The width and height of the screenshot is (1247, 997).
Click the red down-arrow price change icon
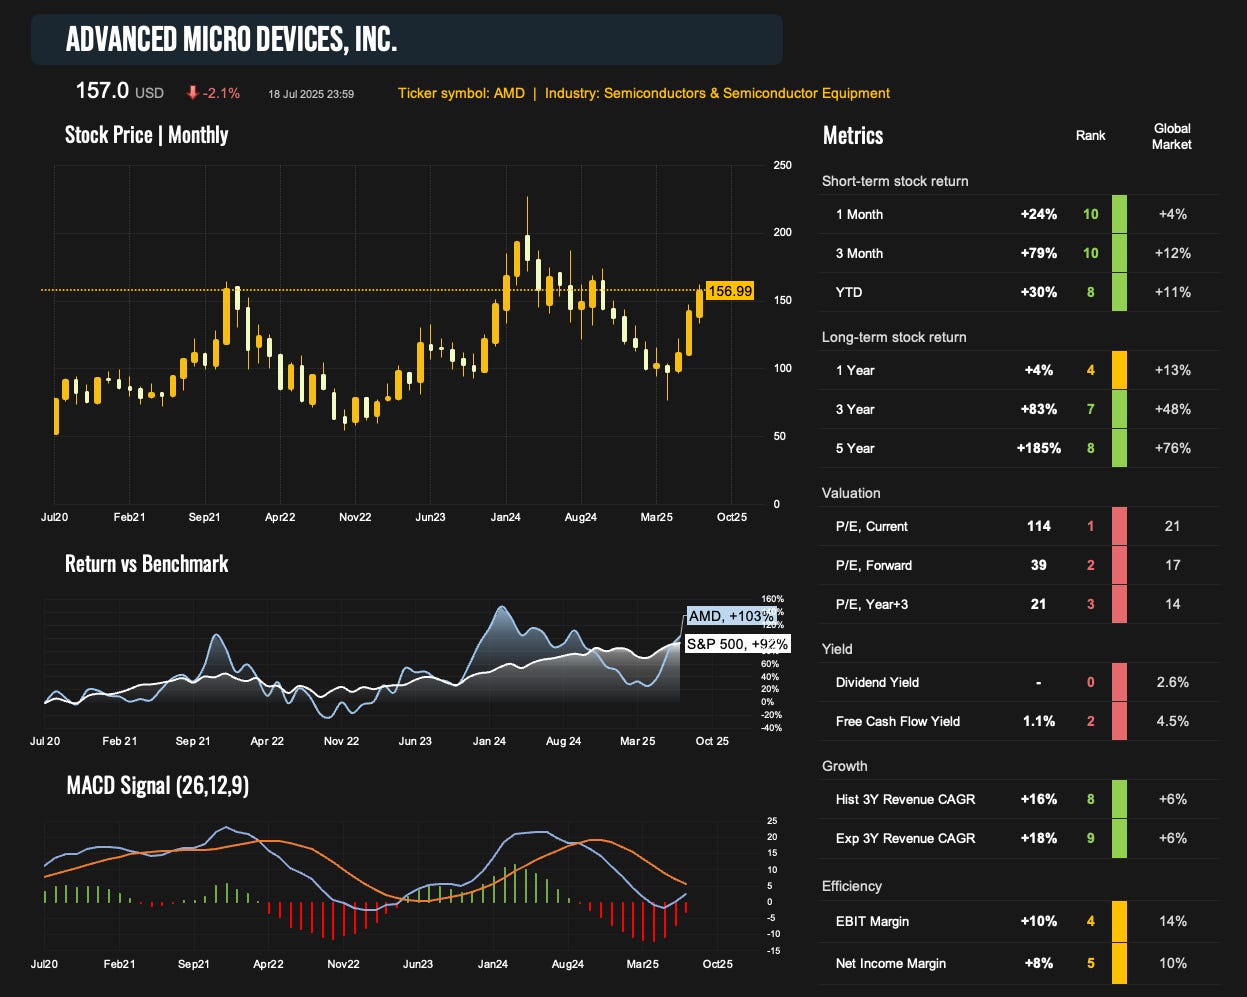192,93
